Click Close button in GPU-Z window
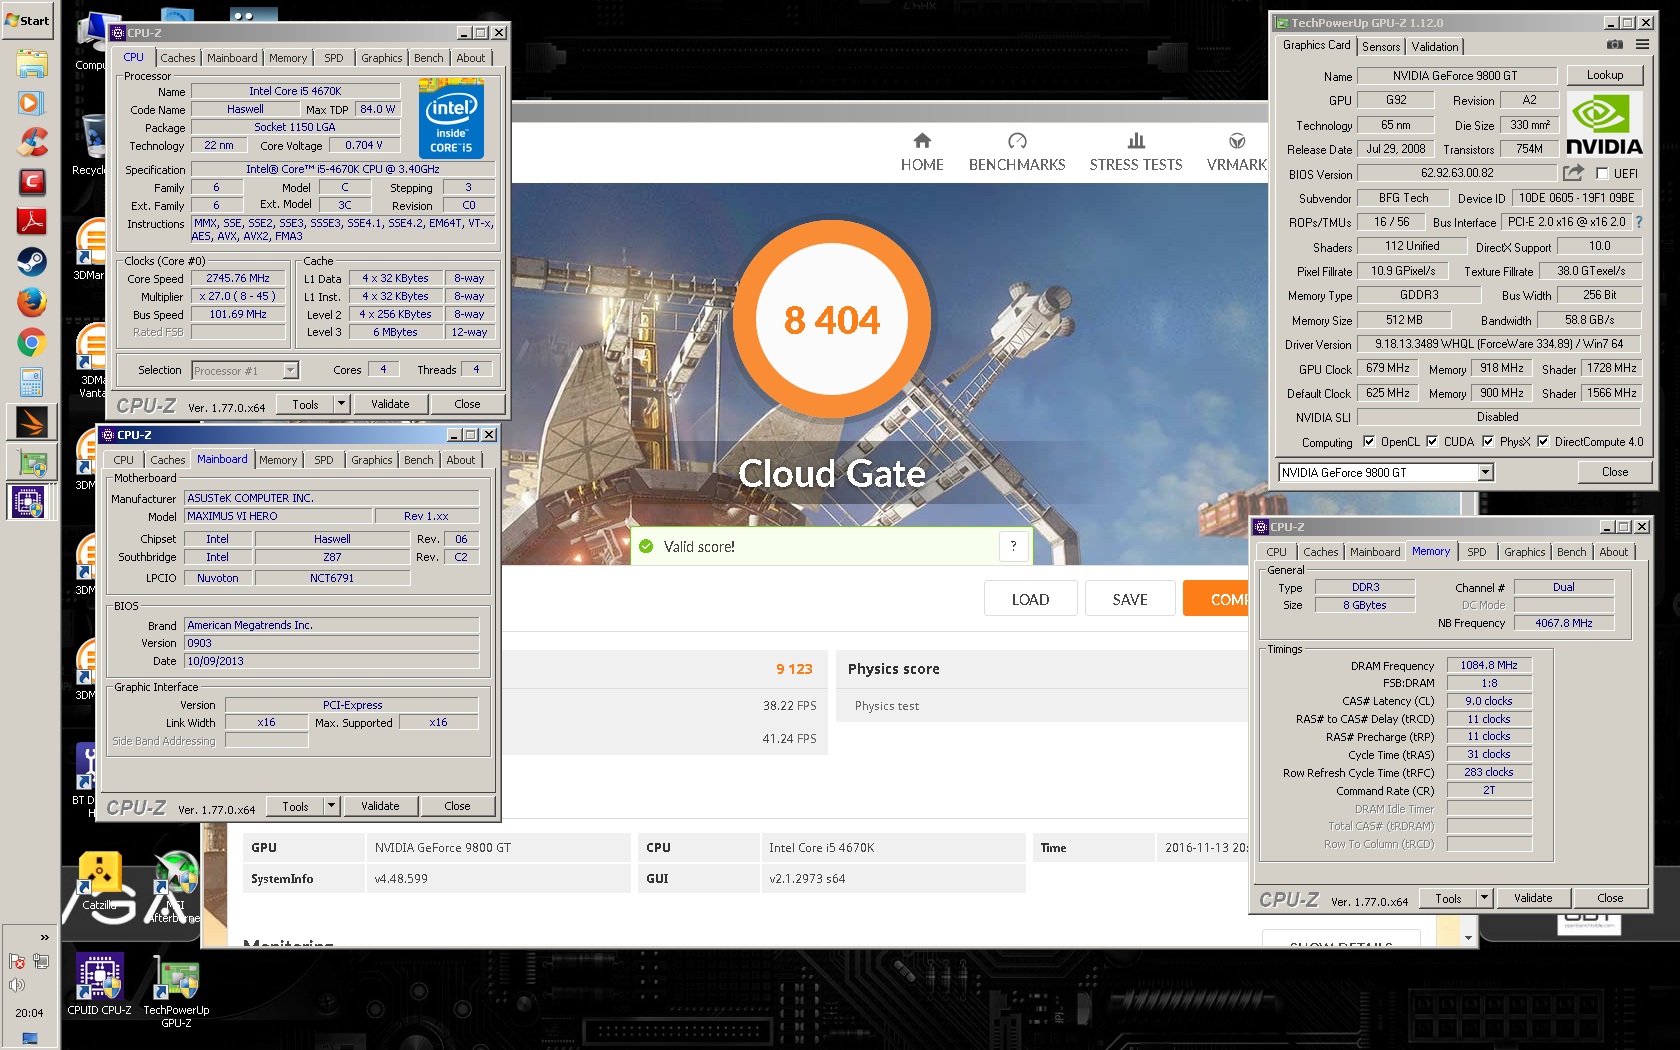 (x=1614, y=472)
